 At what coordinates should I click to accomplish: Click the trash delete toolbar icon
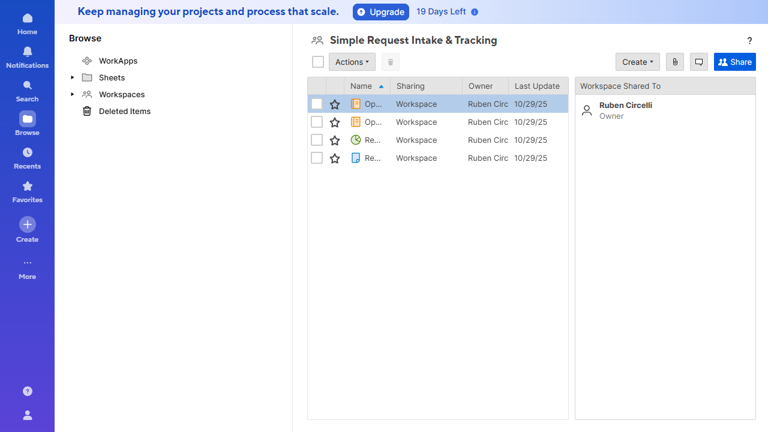click(x=390, y=62)
